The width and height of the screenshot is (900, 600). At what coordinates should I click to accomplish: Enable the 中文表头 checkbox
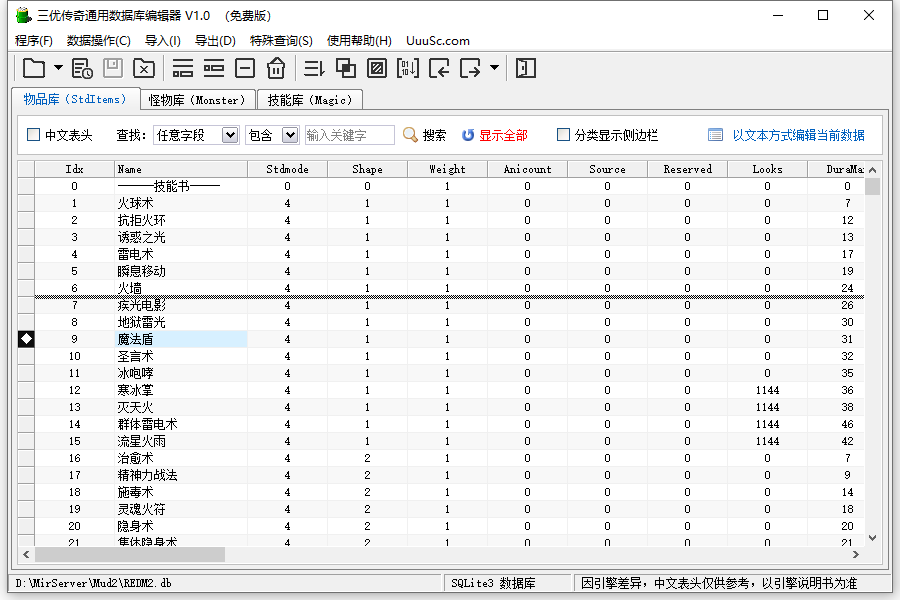34,135
